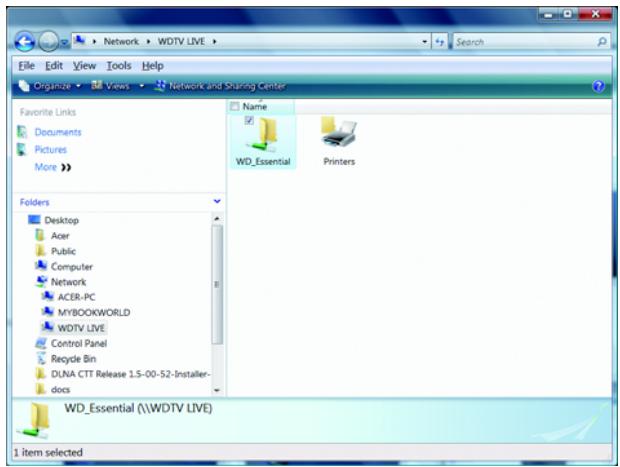Screen dimensions: 620x467
Task: Click Network in the address bar path
Action: click(121, 41)
